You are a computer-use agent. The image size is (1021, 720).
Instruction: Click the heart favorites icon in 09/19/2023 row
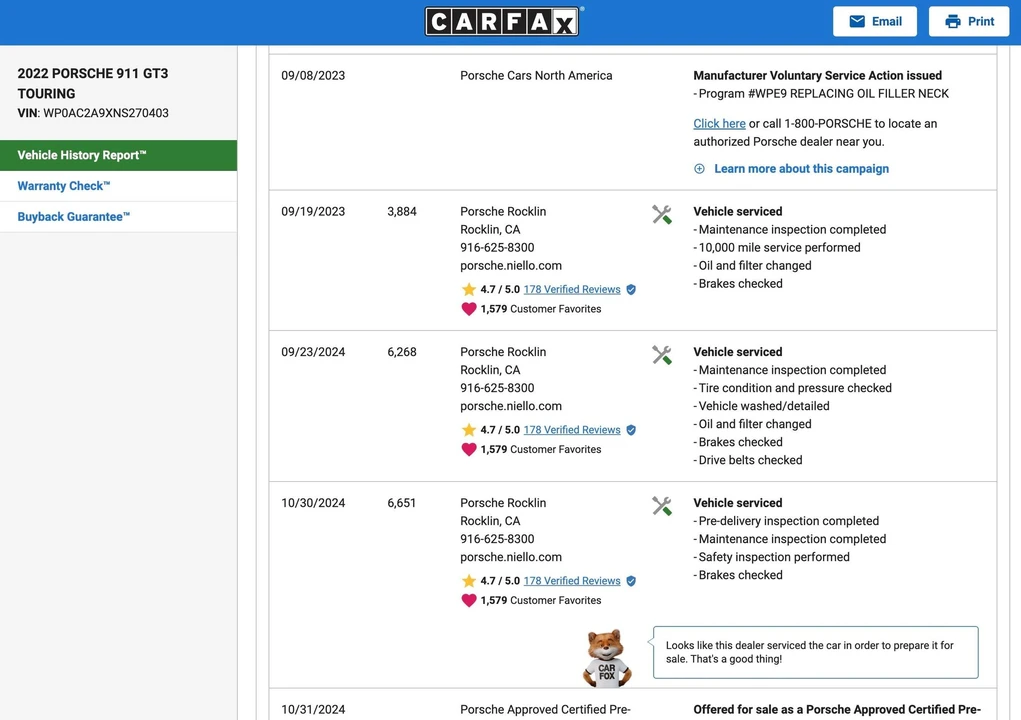[469, 309]
